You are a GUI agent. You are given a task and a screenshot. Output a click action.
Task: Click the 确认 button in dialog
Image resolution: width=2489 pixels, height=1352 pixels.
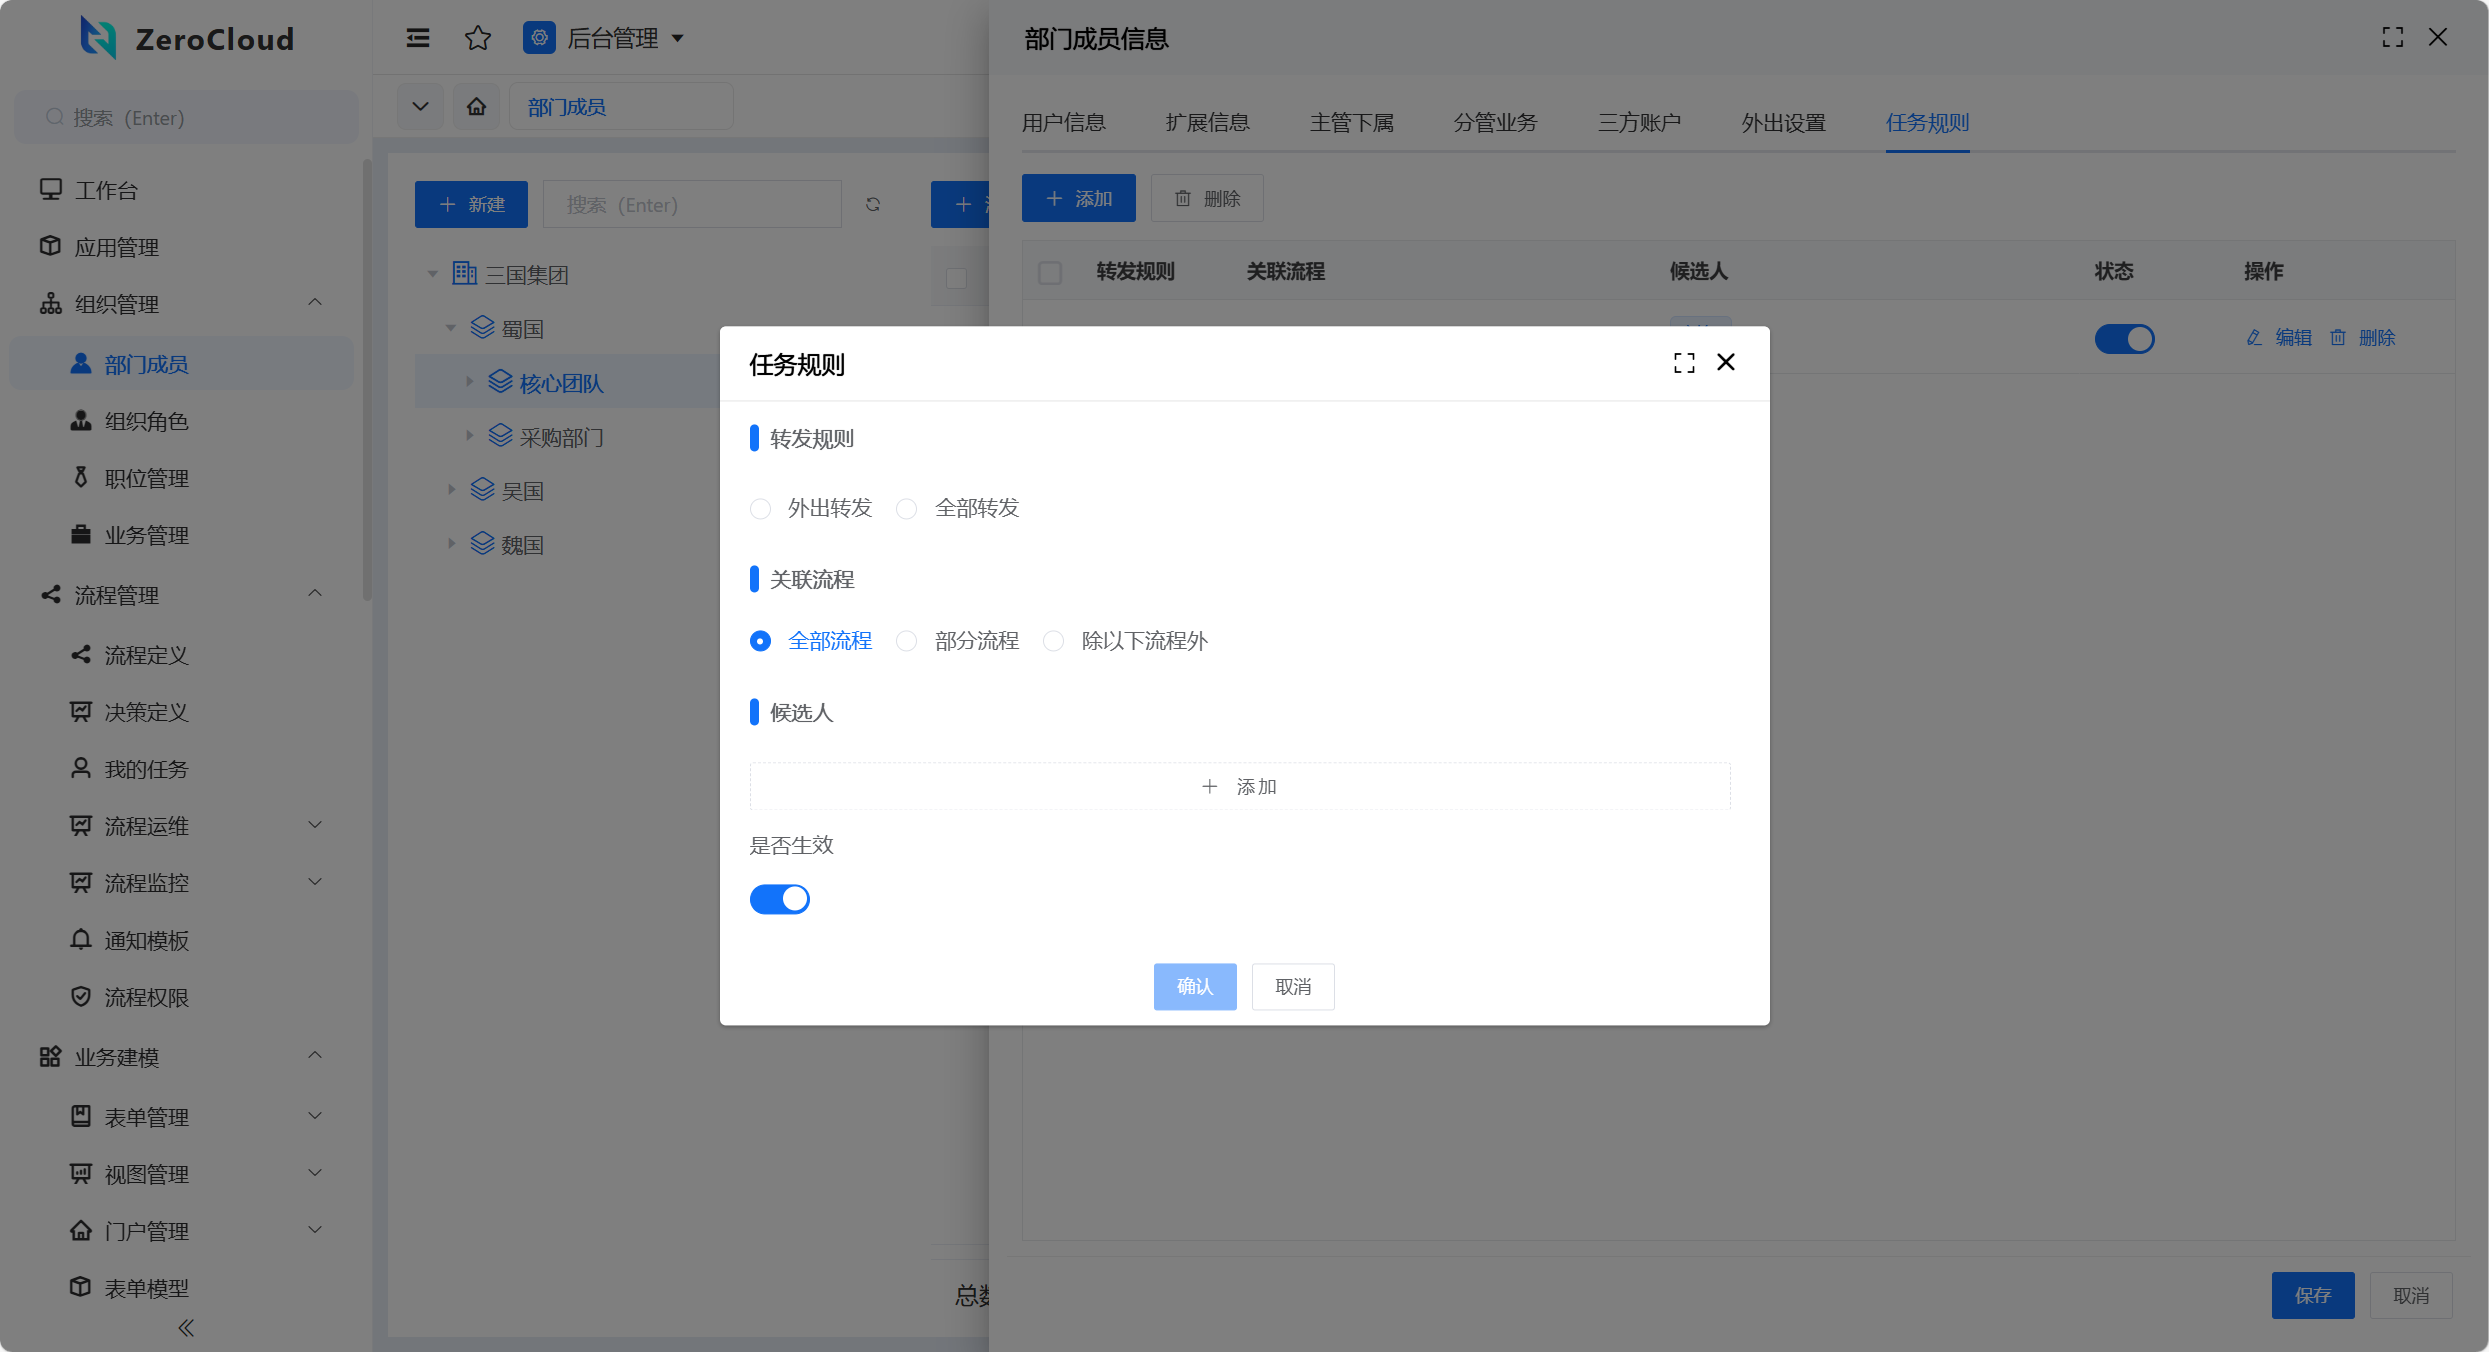1194,987
